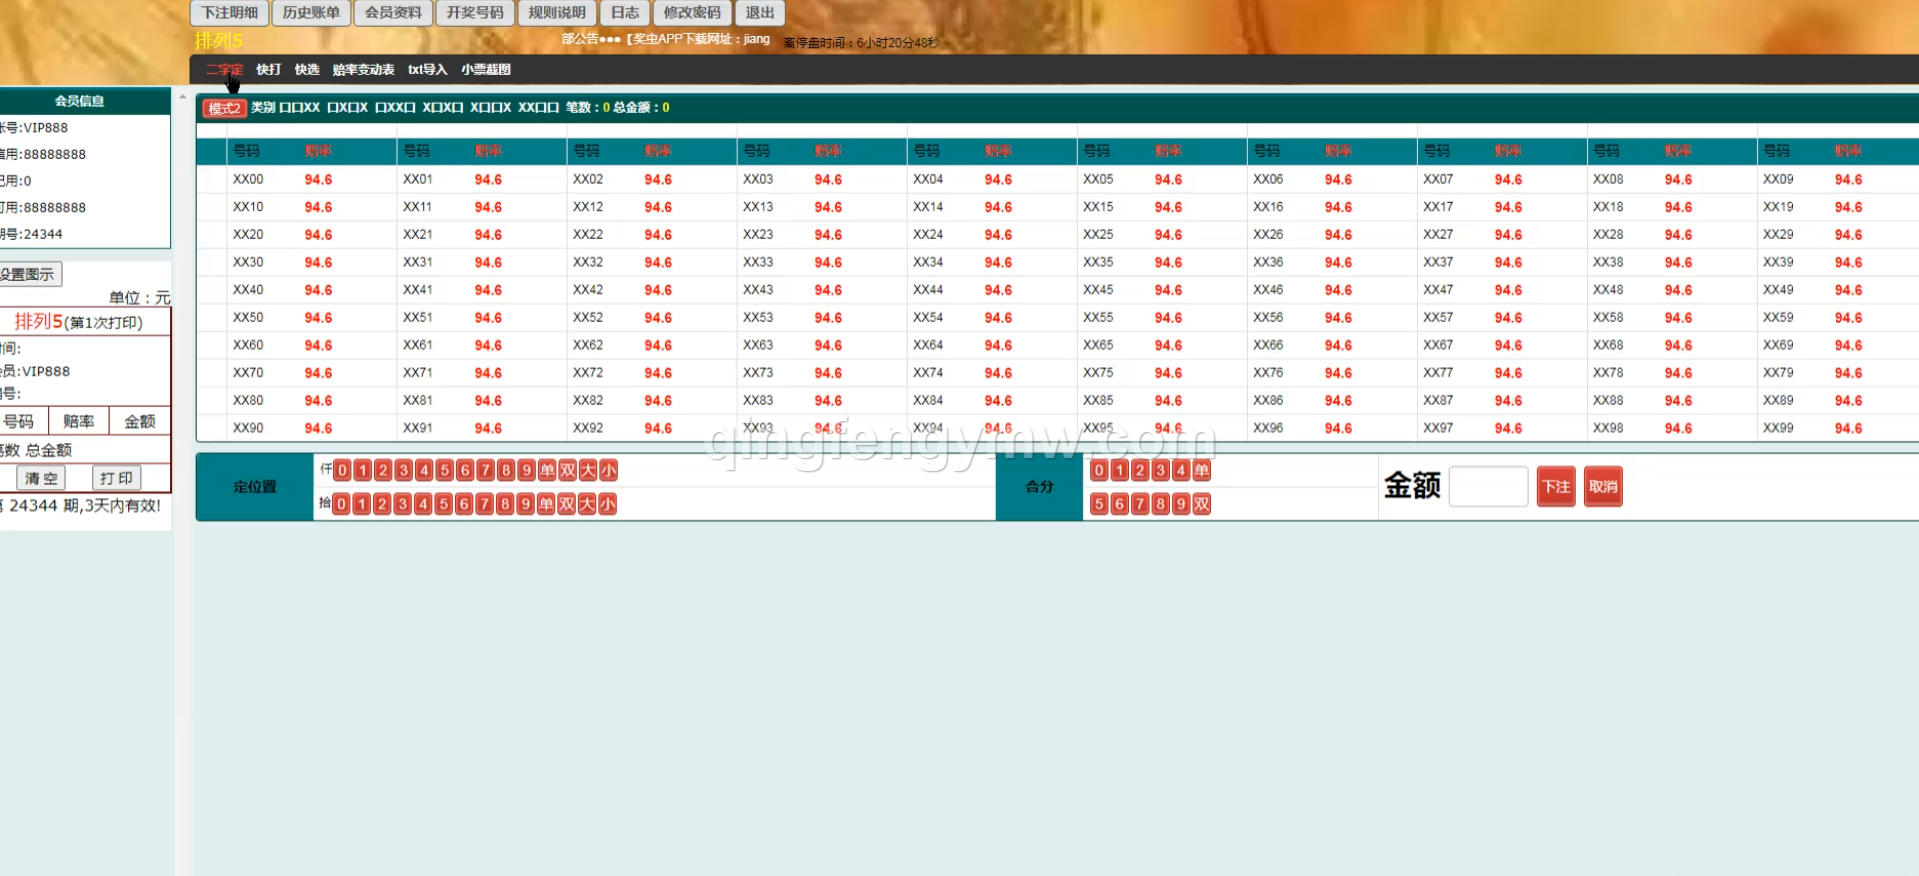Screen dimensions: 1919x876
Task: Toggle 双 in the 合分 section
Action: (1201, 504)
